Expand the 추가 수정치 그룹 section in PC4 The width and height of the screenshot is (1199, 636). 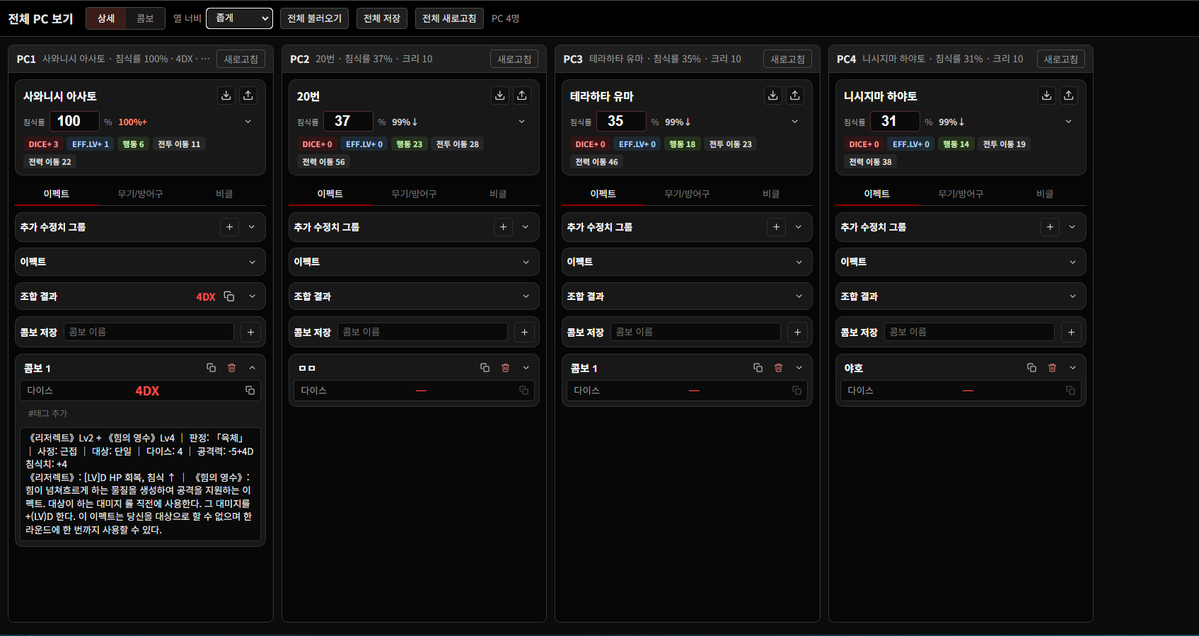(1072, 227)
